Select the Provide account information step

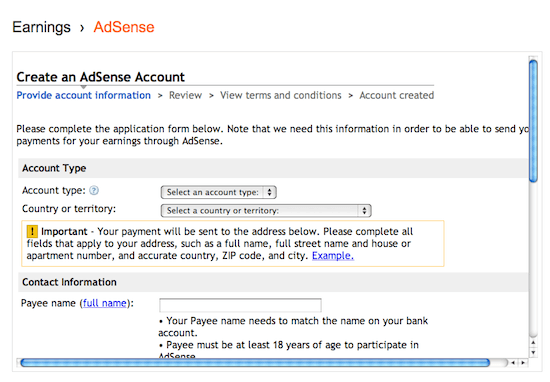pyautogui.click(x=83, y=95)
